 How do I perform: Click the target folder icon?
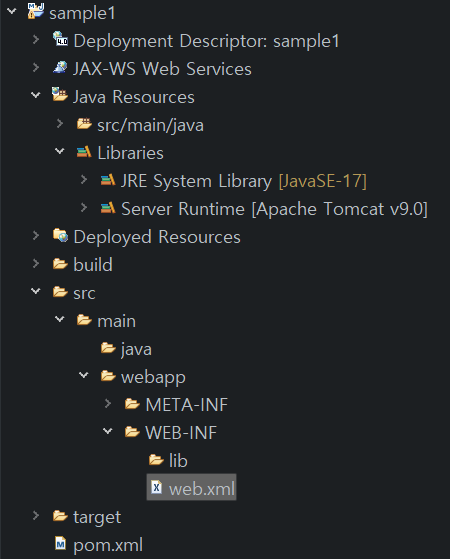point(60,516)
